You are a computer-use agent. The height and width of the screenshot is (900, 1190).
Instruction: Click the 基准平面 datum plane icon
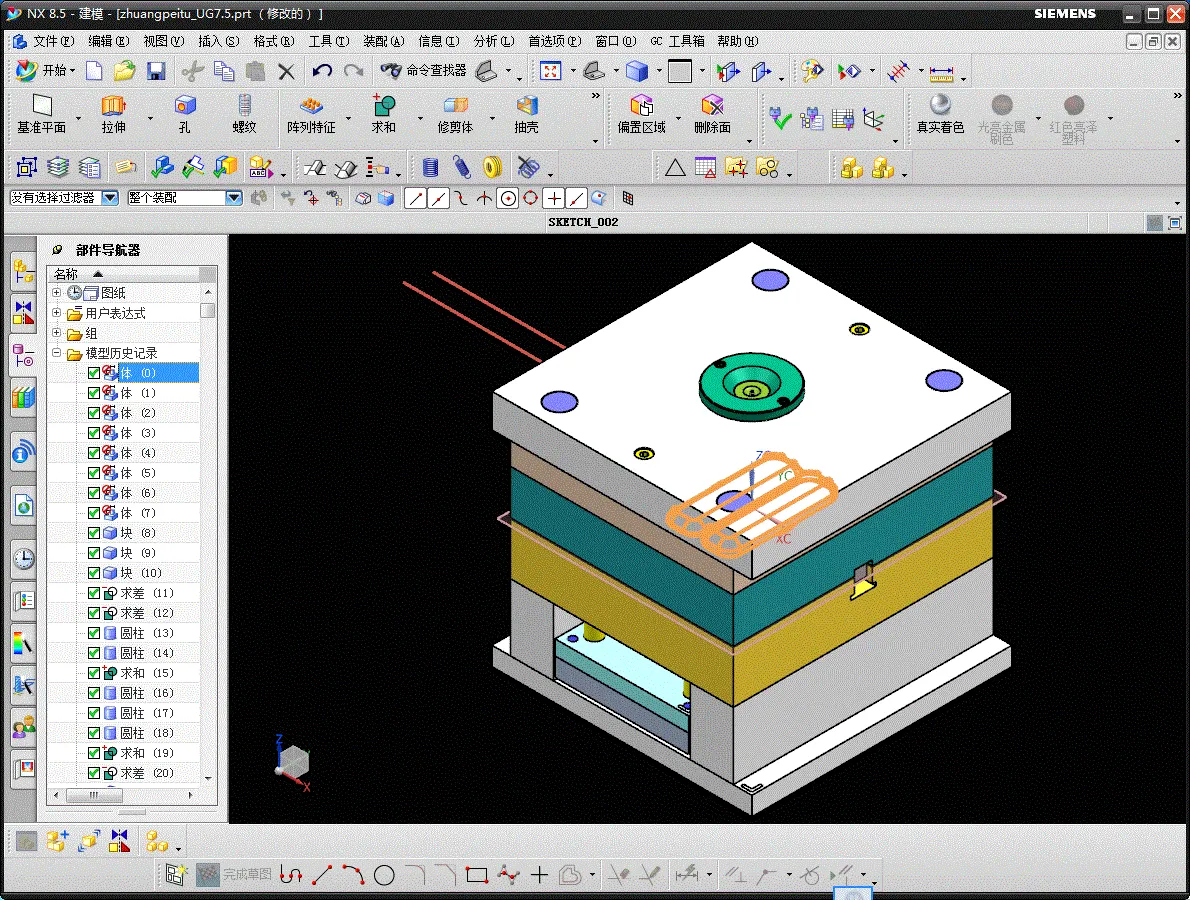coord(41,106)
